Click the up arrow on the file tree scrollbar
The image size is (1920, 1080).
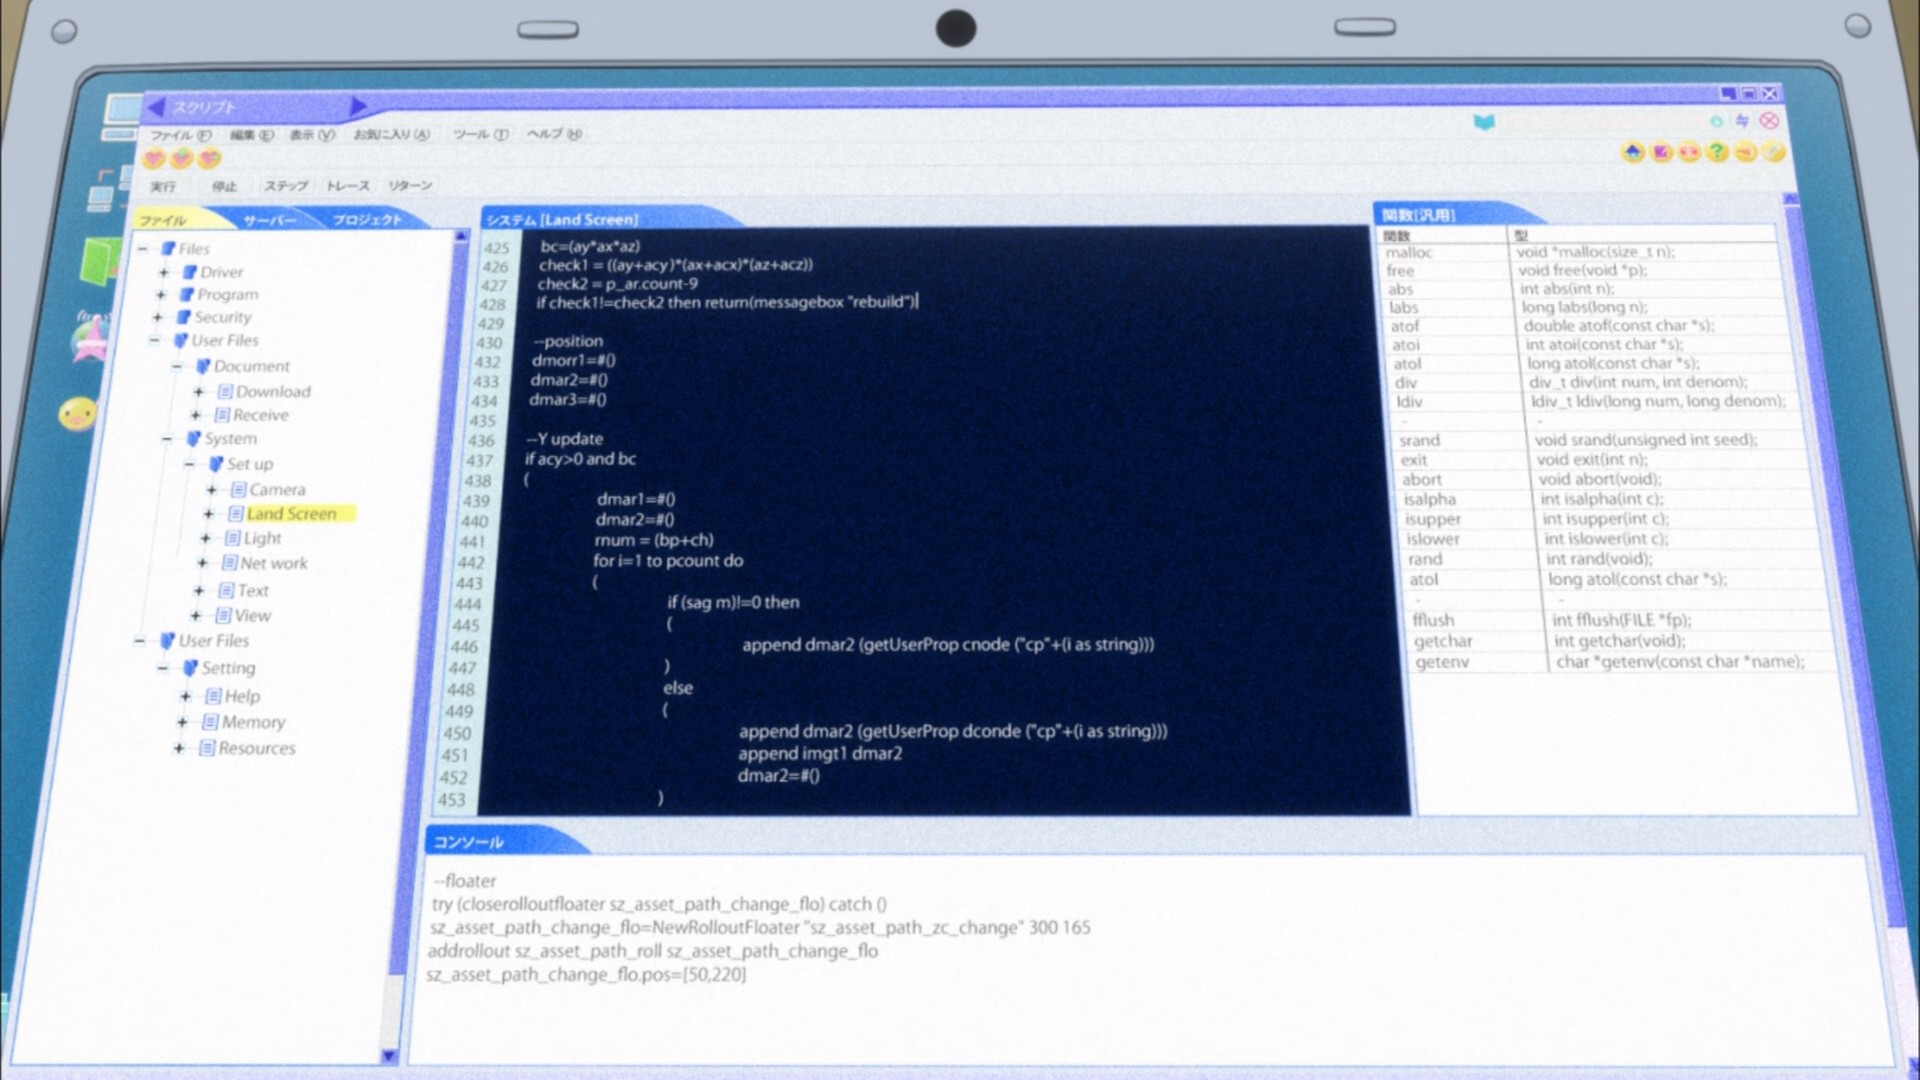click(461, 236)
